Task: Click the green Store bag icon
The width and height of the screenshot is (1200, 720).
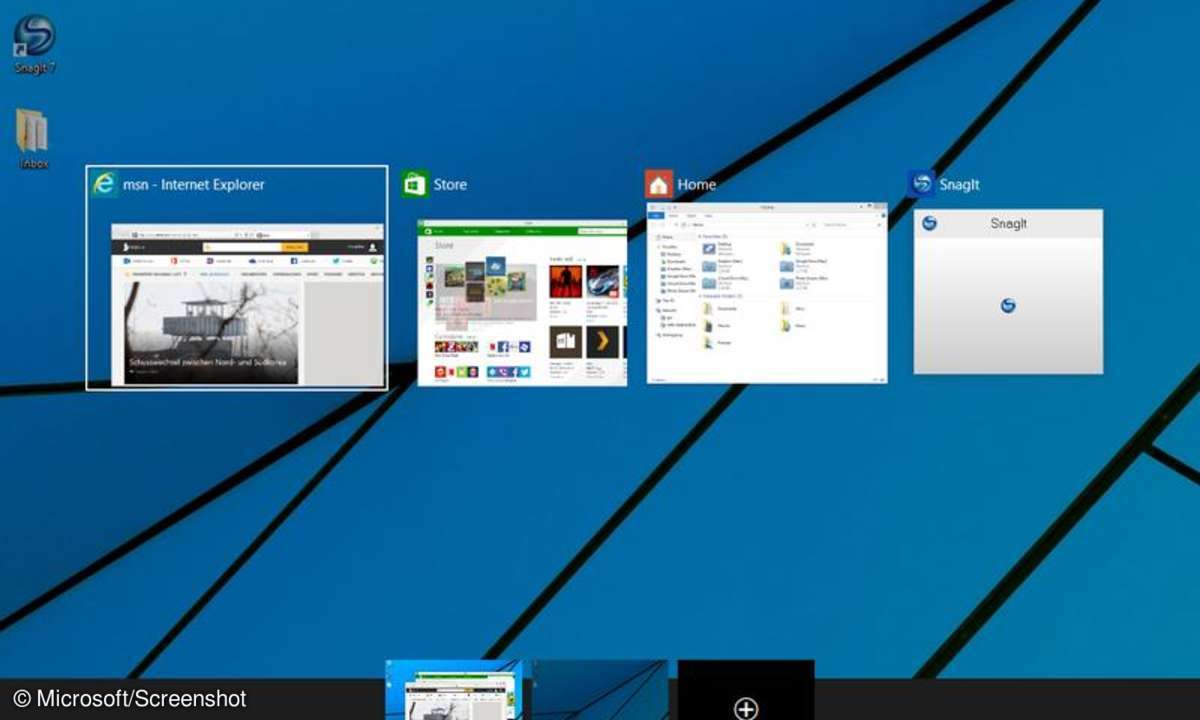Action: 415,184
